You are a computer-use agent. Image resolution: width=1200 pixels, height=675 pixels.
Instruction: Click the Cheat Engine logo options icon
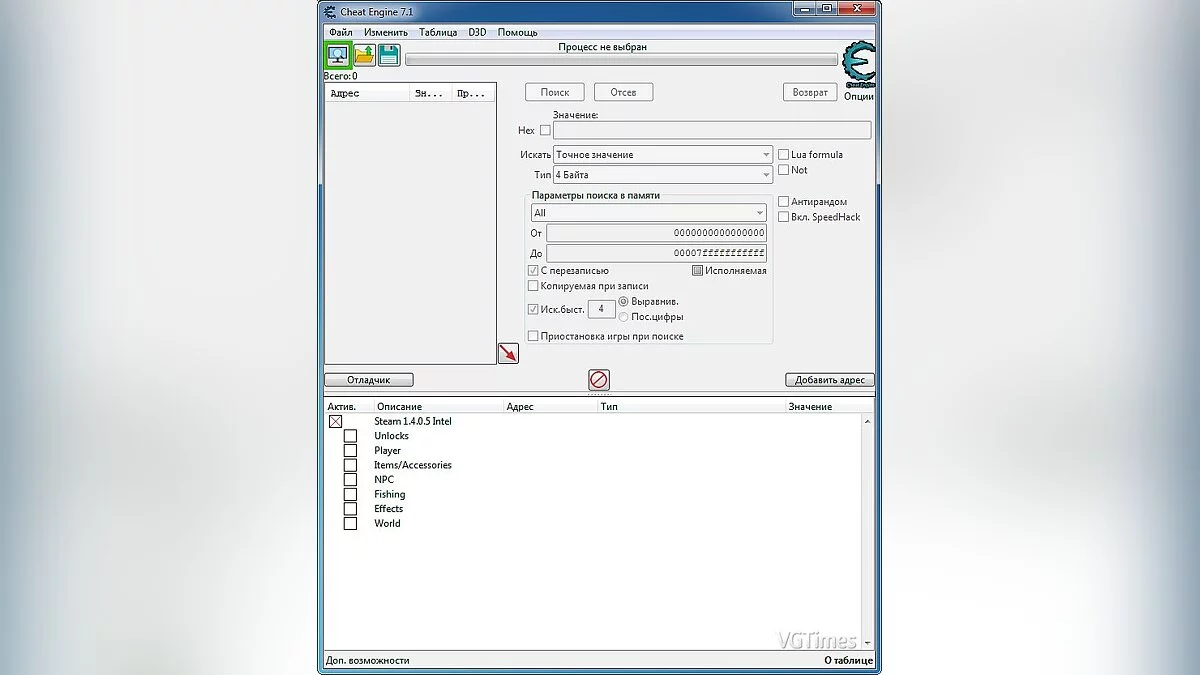pos(858,65)
